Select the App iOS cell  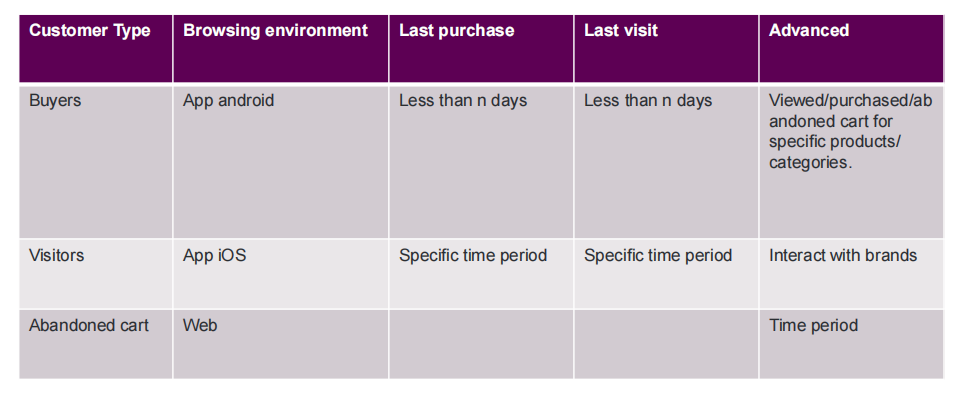(281, 274)
